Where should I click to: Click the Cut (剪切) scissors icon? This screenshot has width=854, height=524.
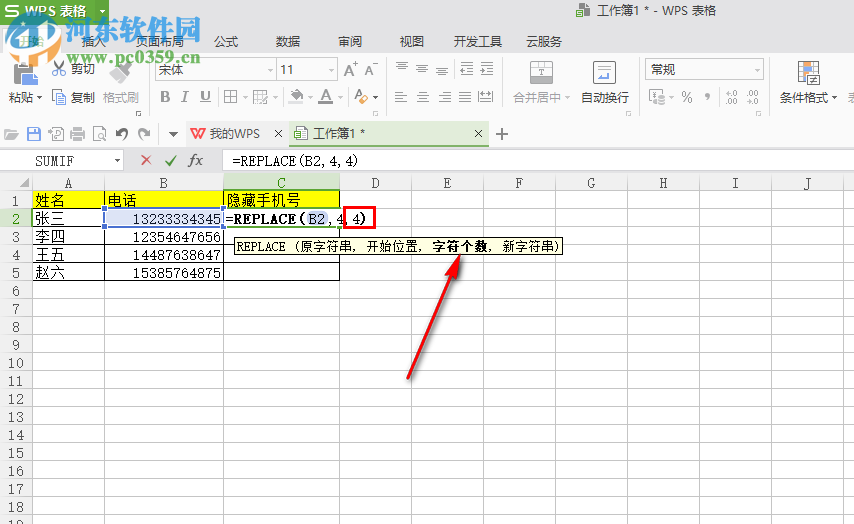point(59,69)
